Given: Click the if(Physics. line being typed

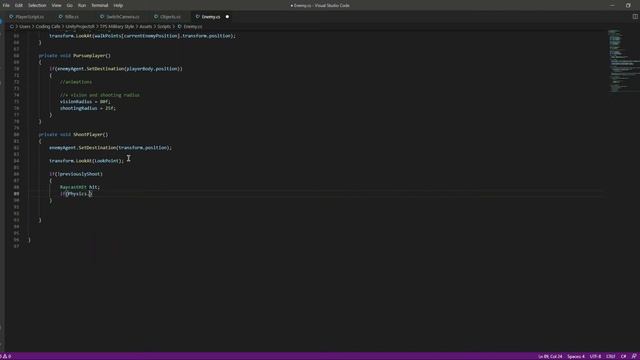Looking at the screenshot, I should (76, 193).
